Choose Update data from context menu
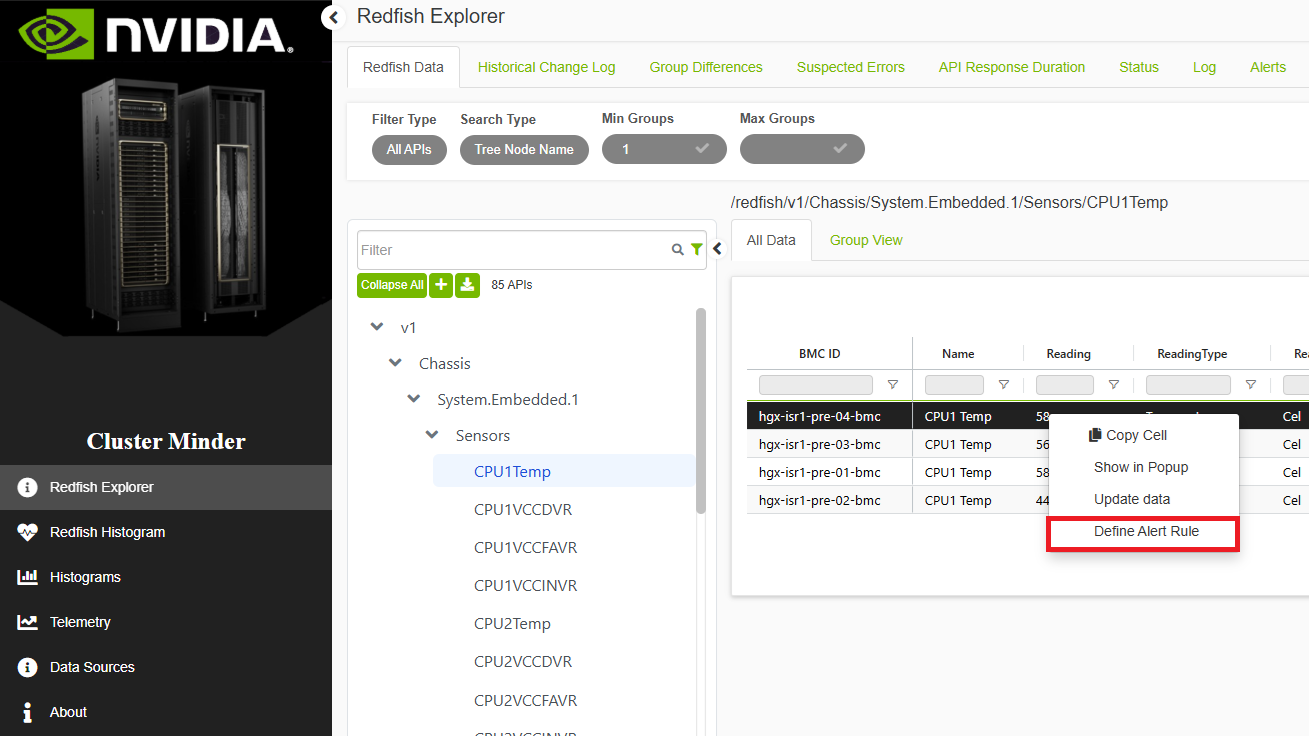1311x736 pixels. pyautogui.click(x=1143, y=499)
